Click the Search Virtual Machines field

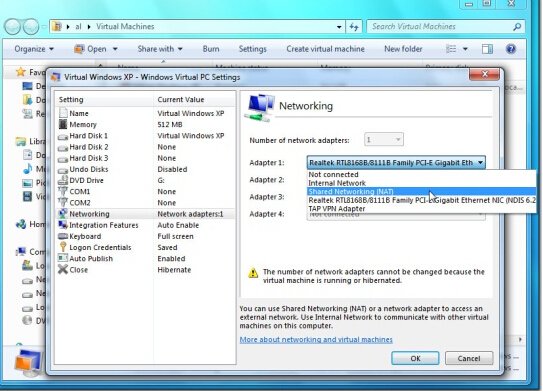tap(446, 27)
